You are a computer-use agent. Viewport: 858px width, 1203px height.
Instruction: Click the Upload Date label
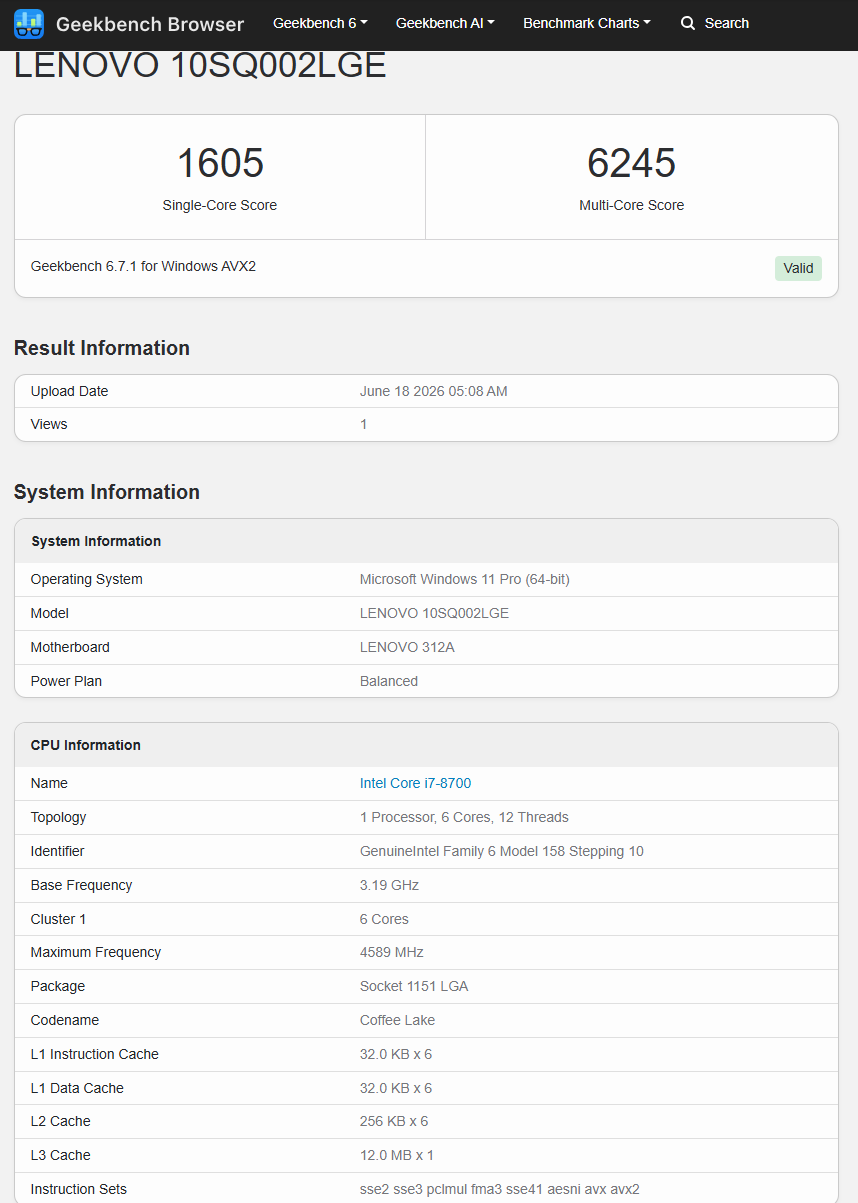69,391
